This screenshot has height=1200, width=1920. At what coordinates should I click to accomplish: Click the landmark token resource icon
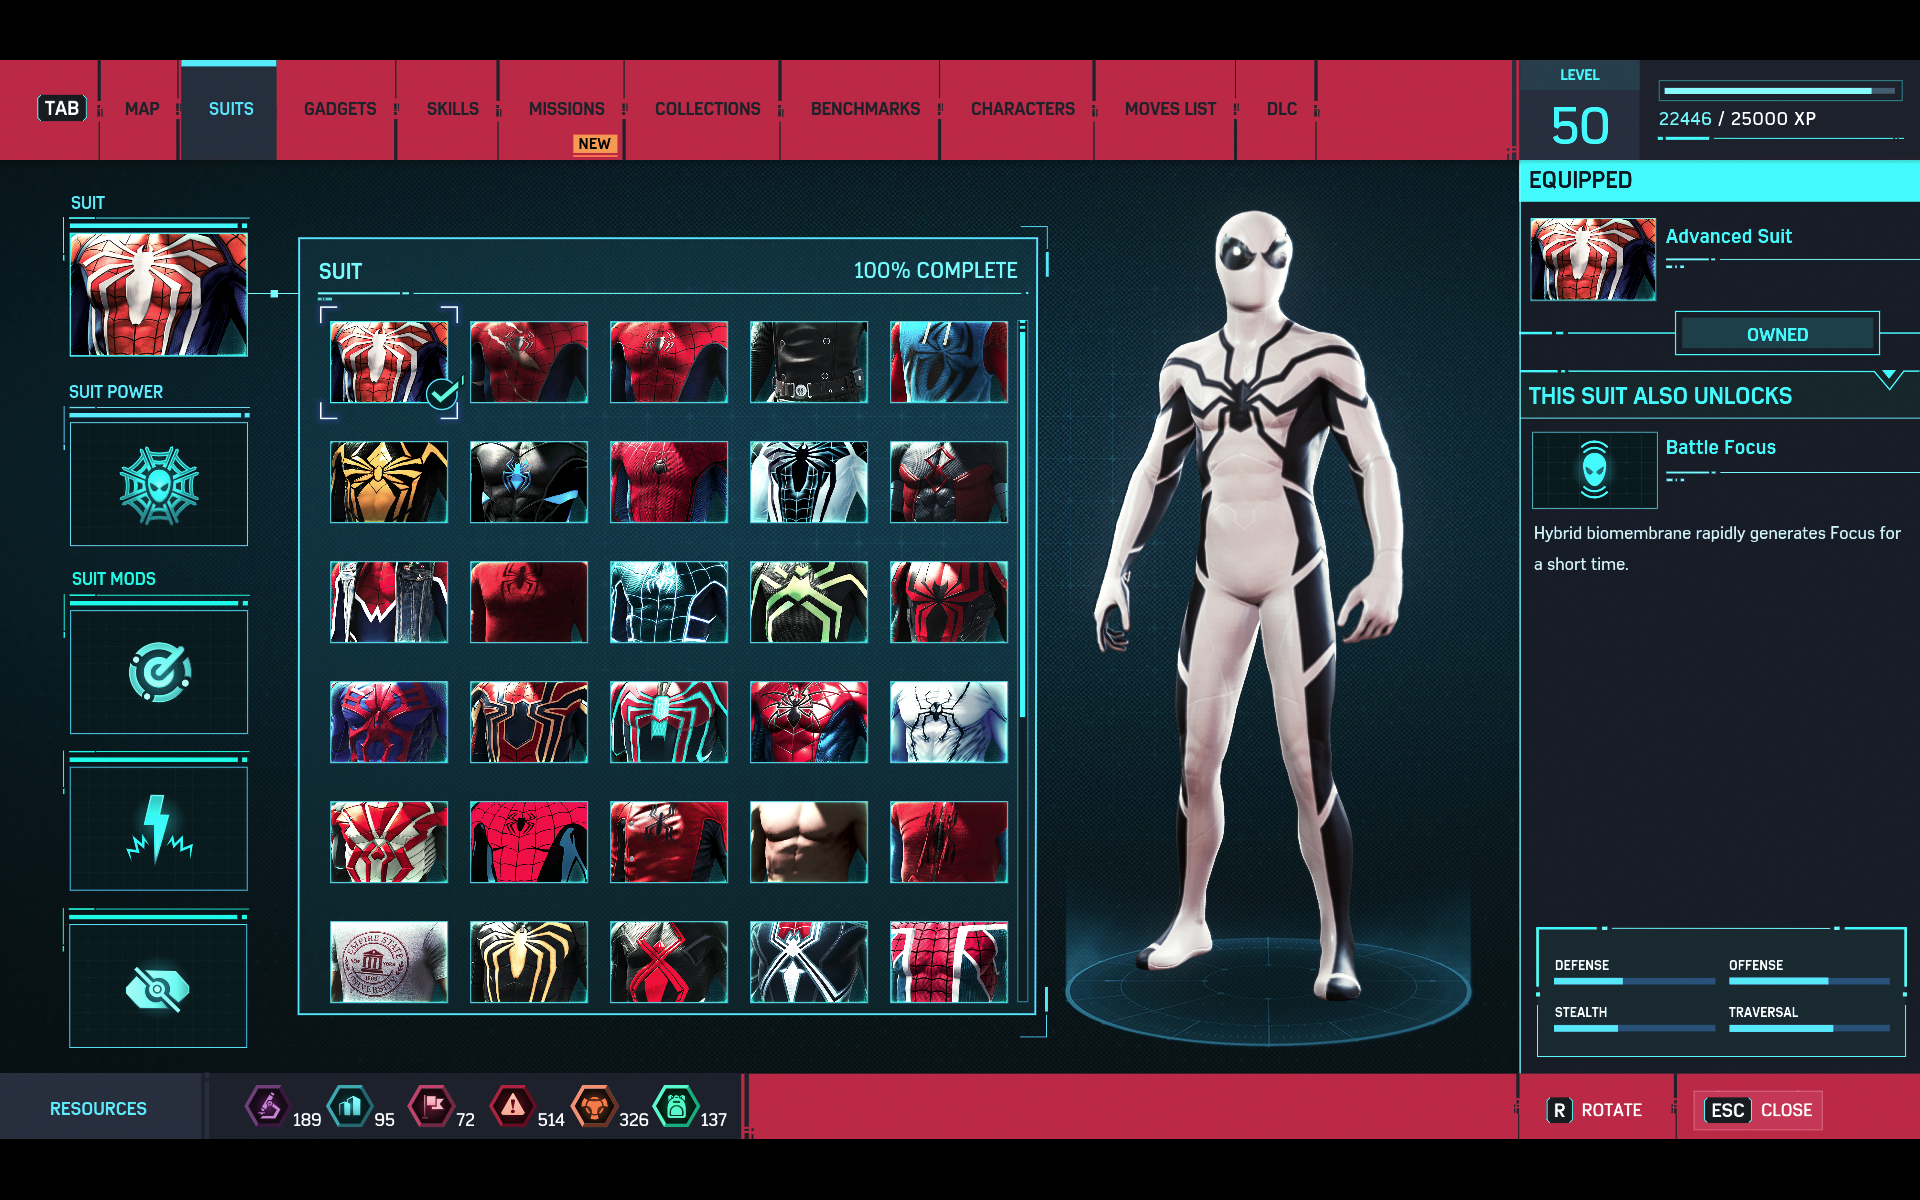tap(350, 1106)
